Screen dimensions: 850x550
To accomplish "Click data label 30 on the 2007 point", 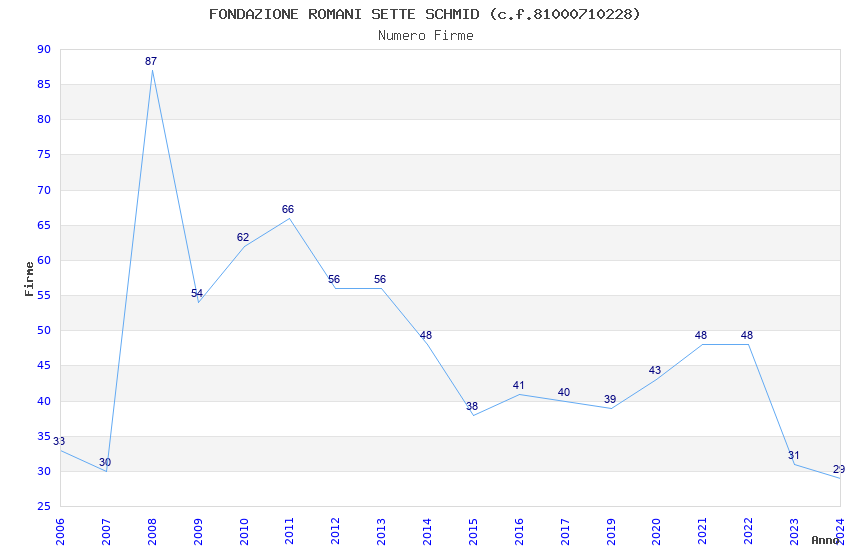I will click(105, 462).
